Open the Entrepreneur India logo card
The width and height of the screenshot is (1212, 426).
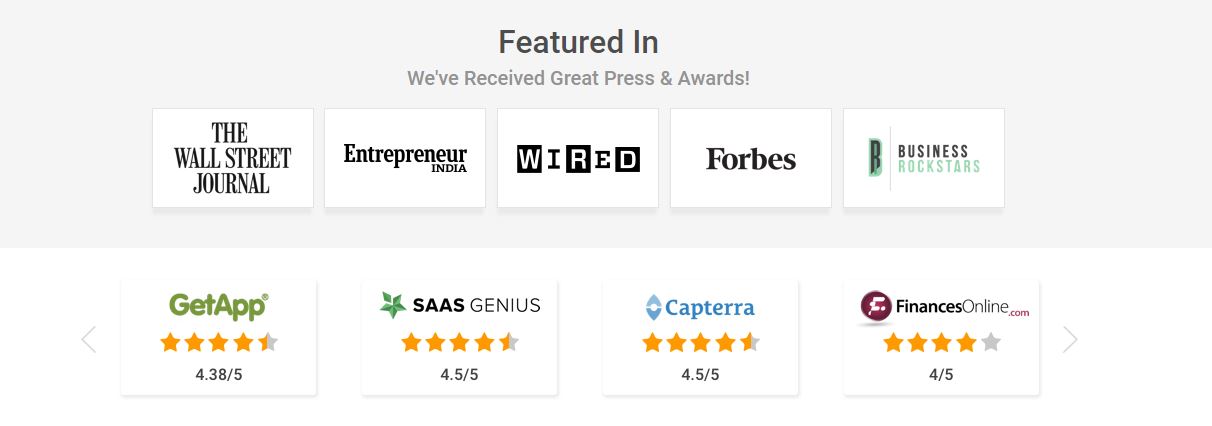coord(405,158)
